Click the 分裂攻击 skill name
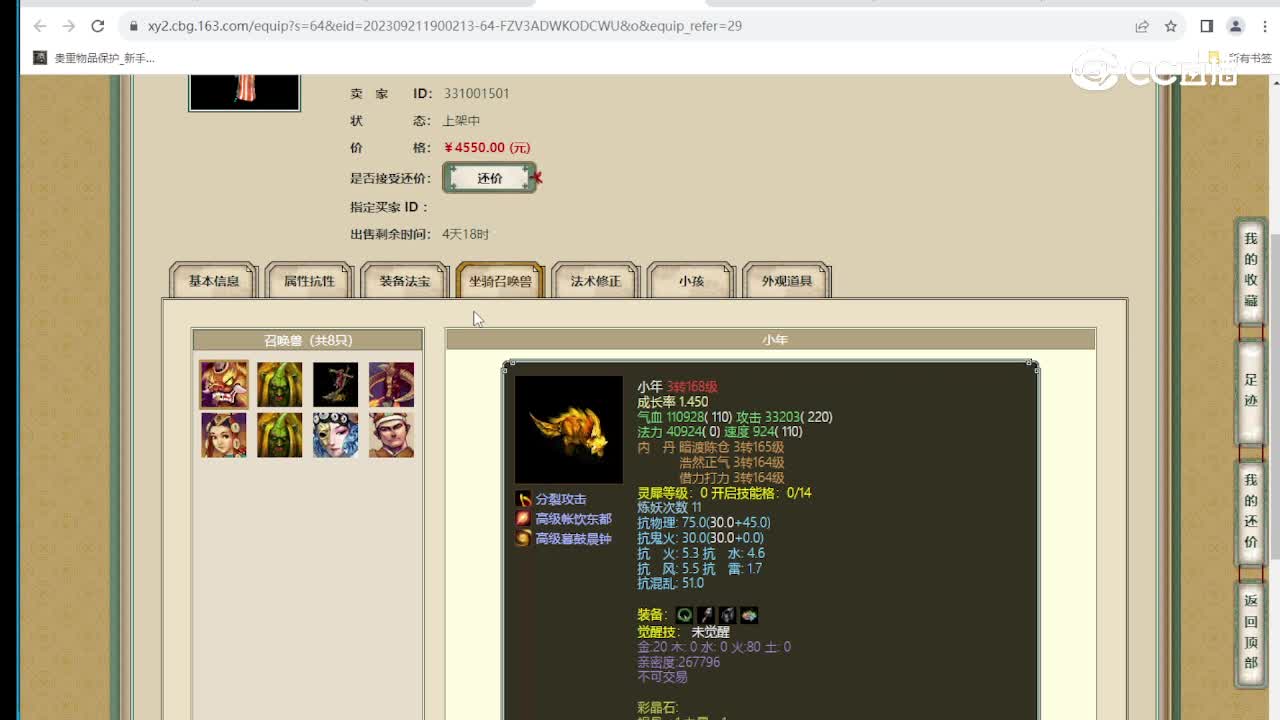This screenshot has height=720, width=1280. (561, 499)
